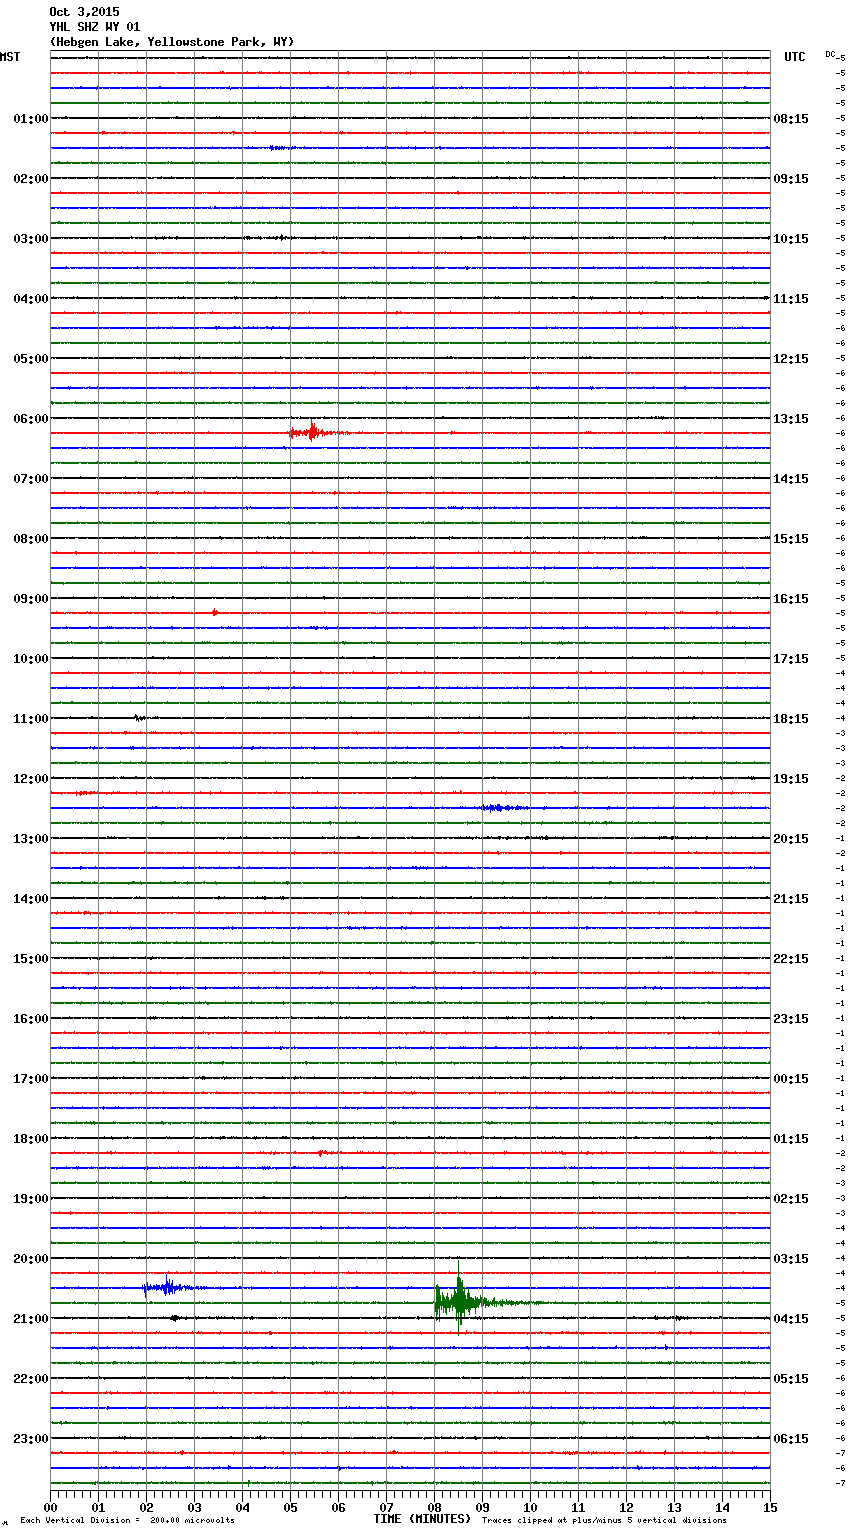Click the 08:15 UTC time label
This screenshot has width=850, height=1534.
point(791,119)
